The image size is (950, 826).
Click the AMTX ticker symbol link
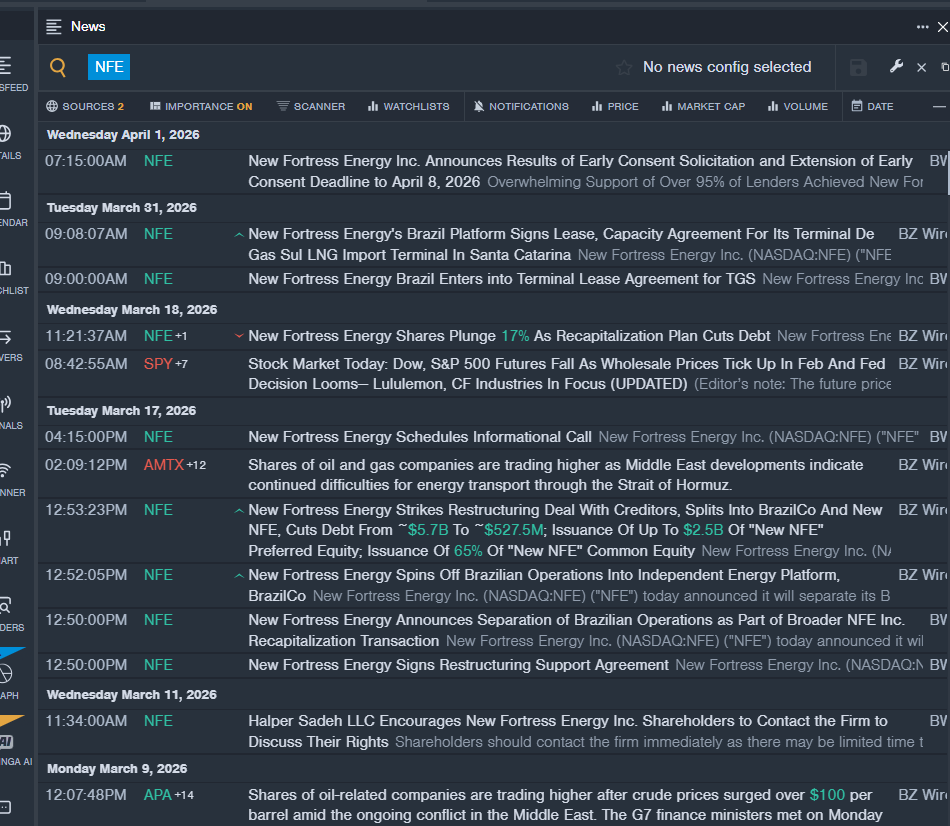coord(164,465)
